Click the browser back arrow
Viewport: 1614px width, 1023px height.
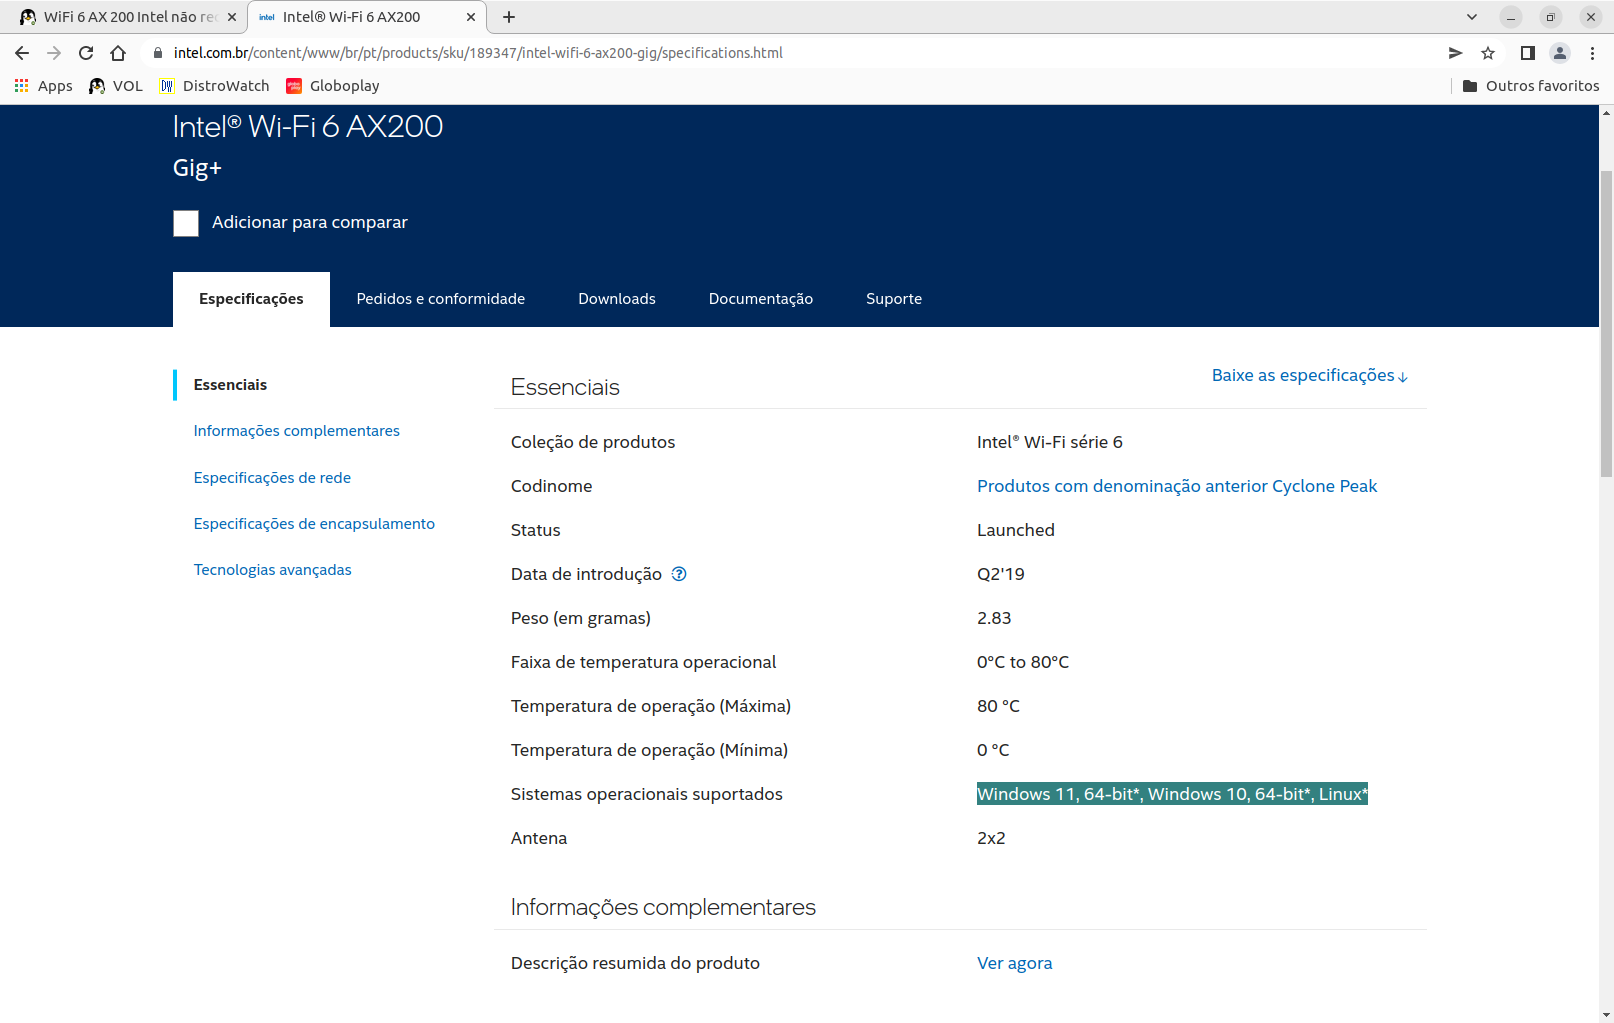pyautogui.click(x=22, y=53)
